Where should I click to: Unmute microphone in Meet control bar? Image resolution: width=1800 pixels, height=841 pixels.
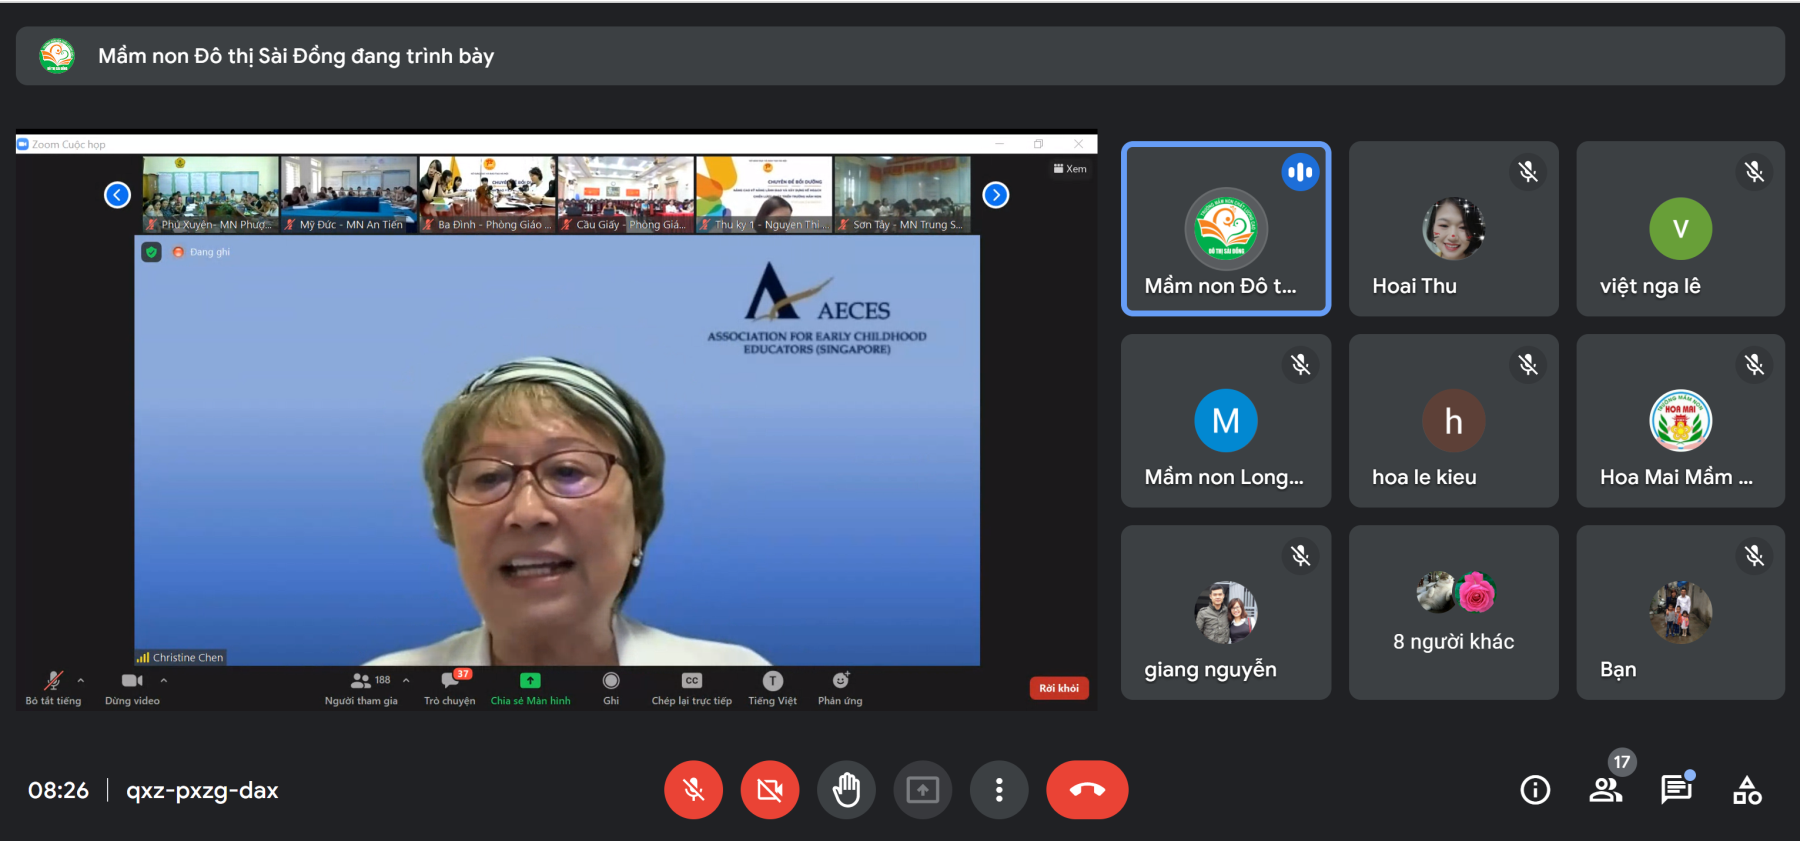click(693, 790)
